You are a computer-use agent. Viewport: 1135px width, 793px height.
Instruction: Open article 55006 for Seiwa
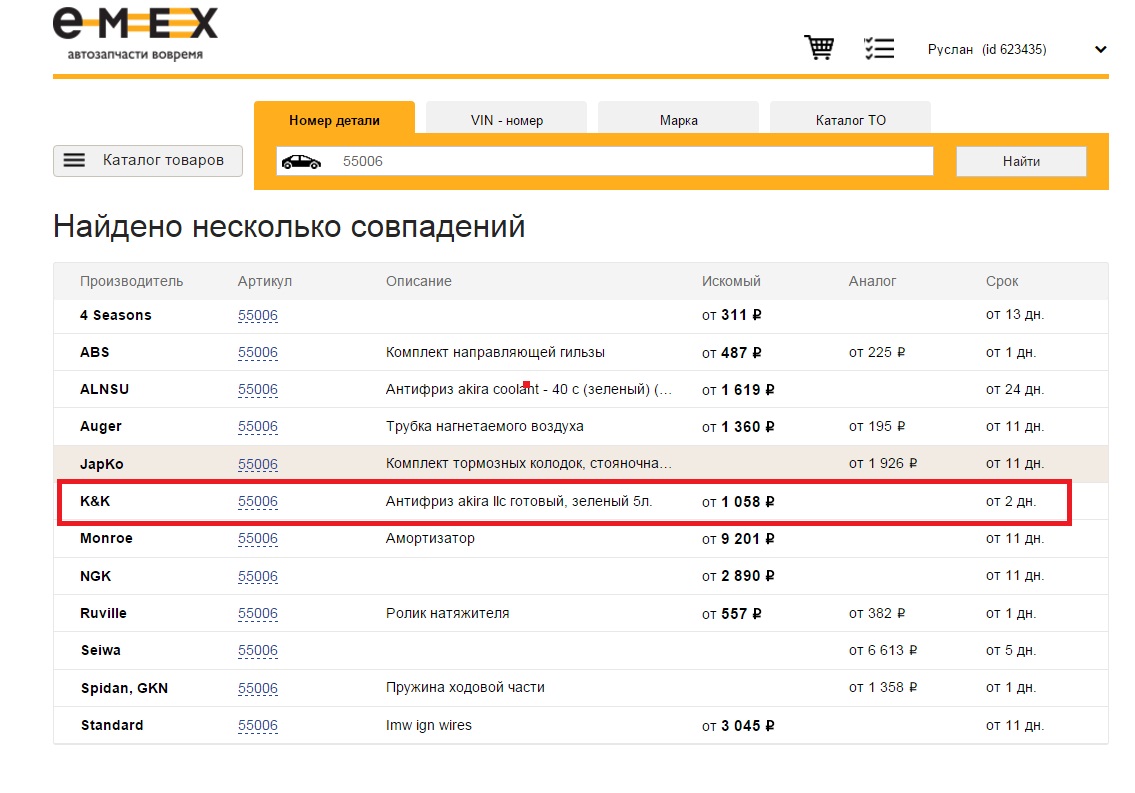[x=258, y=650]
